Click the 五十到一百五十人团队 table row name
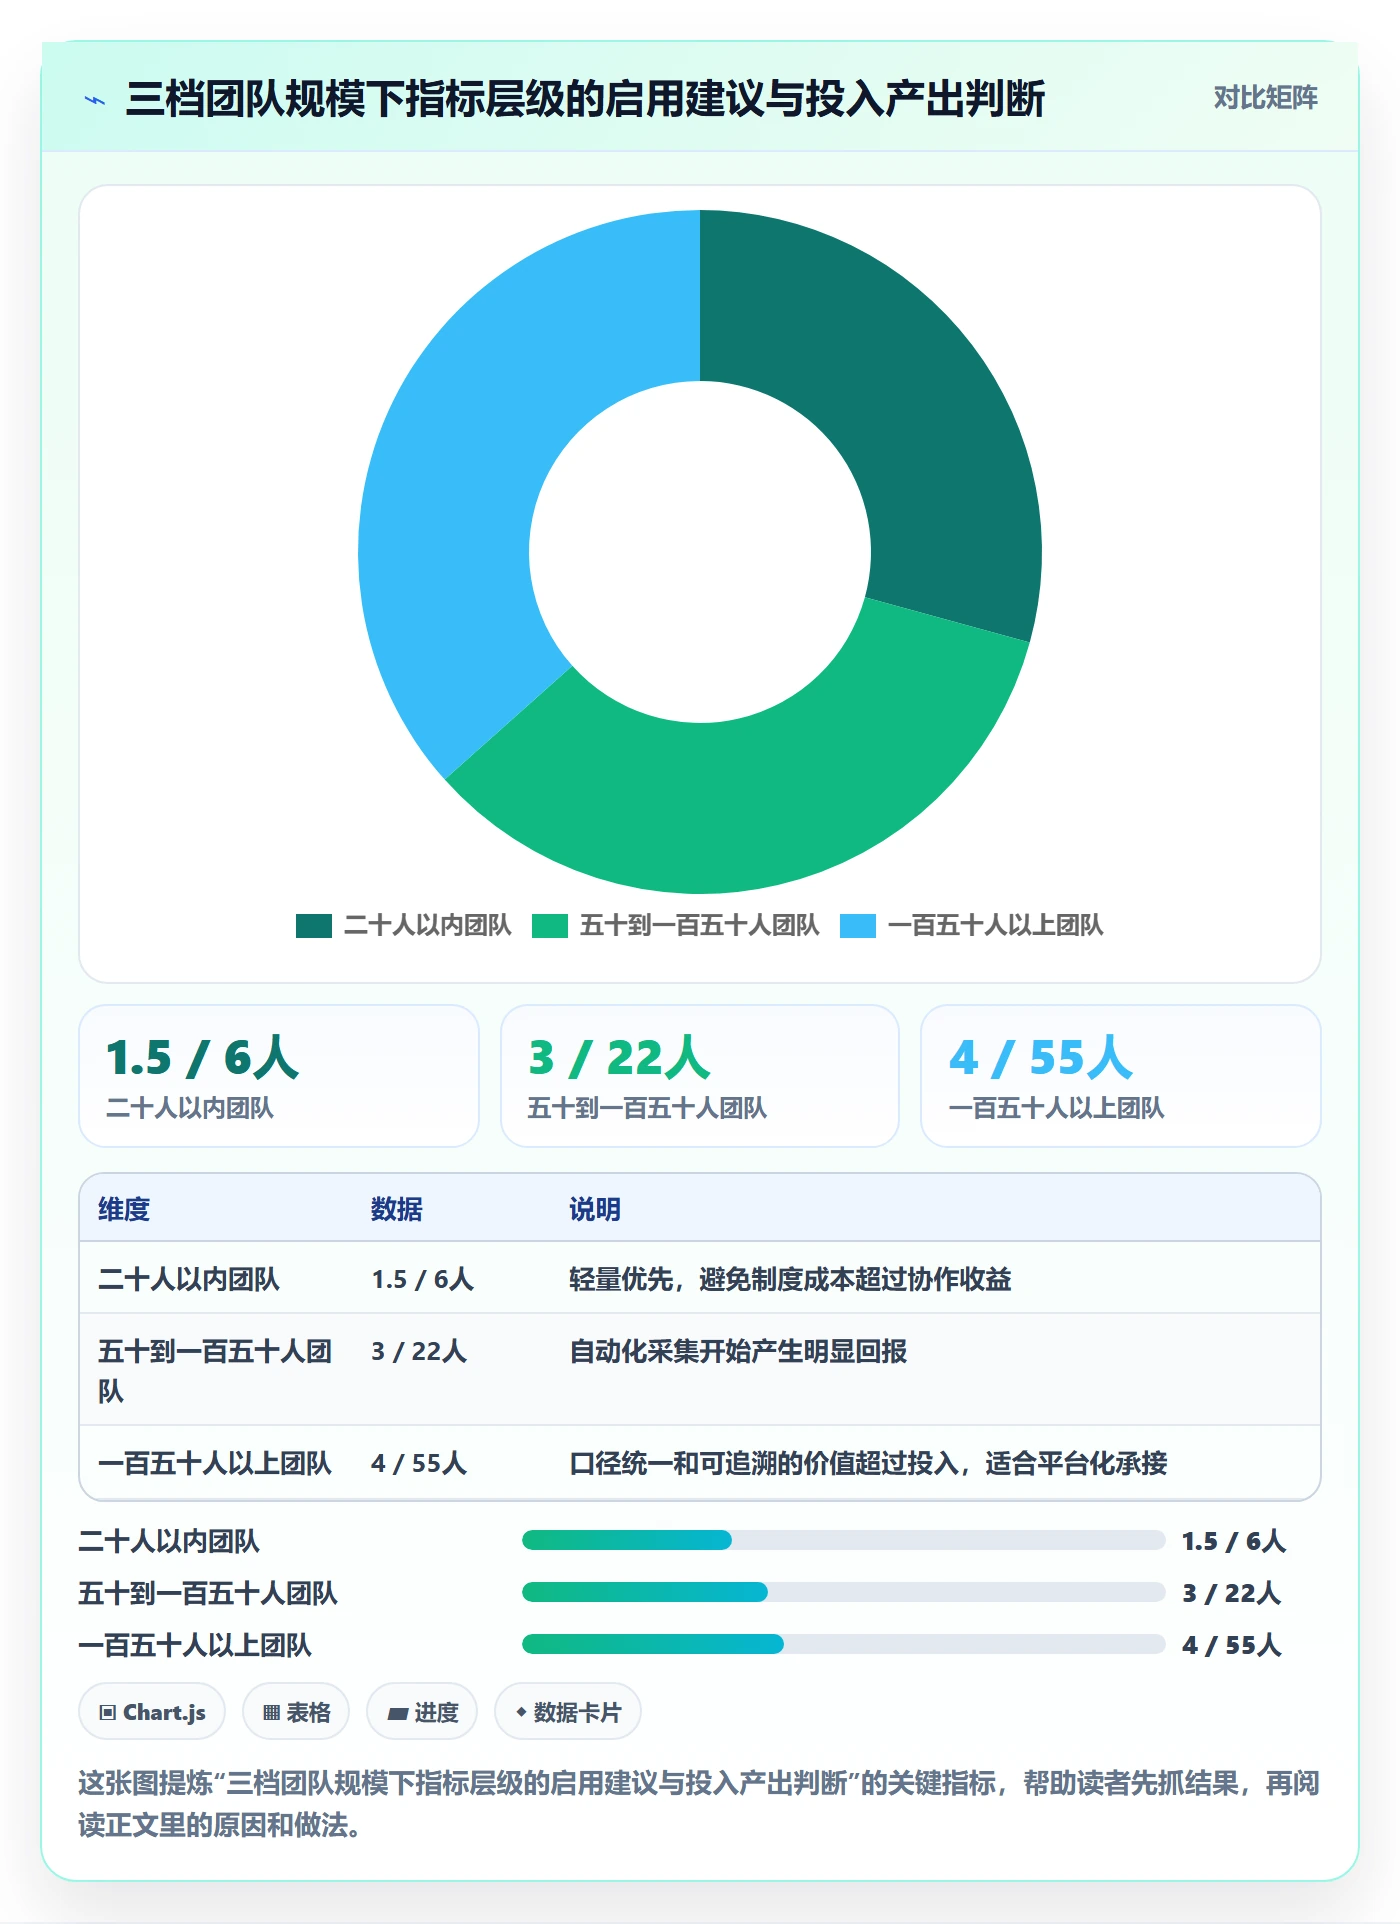The image size is (1400, 1924). 215,1371
